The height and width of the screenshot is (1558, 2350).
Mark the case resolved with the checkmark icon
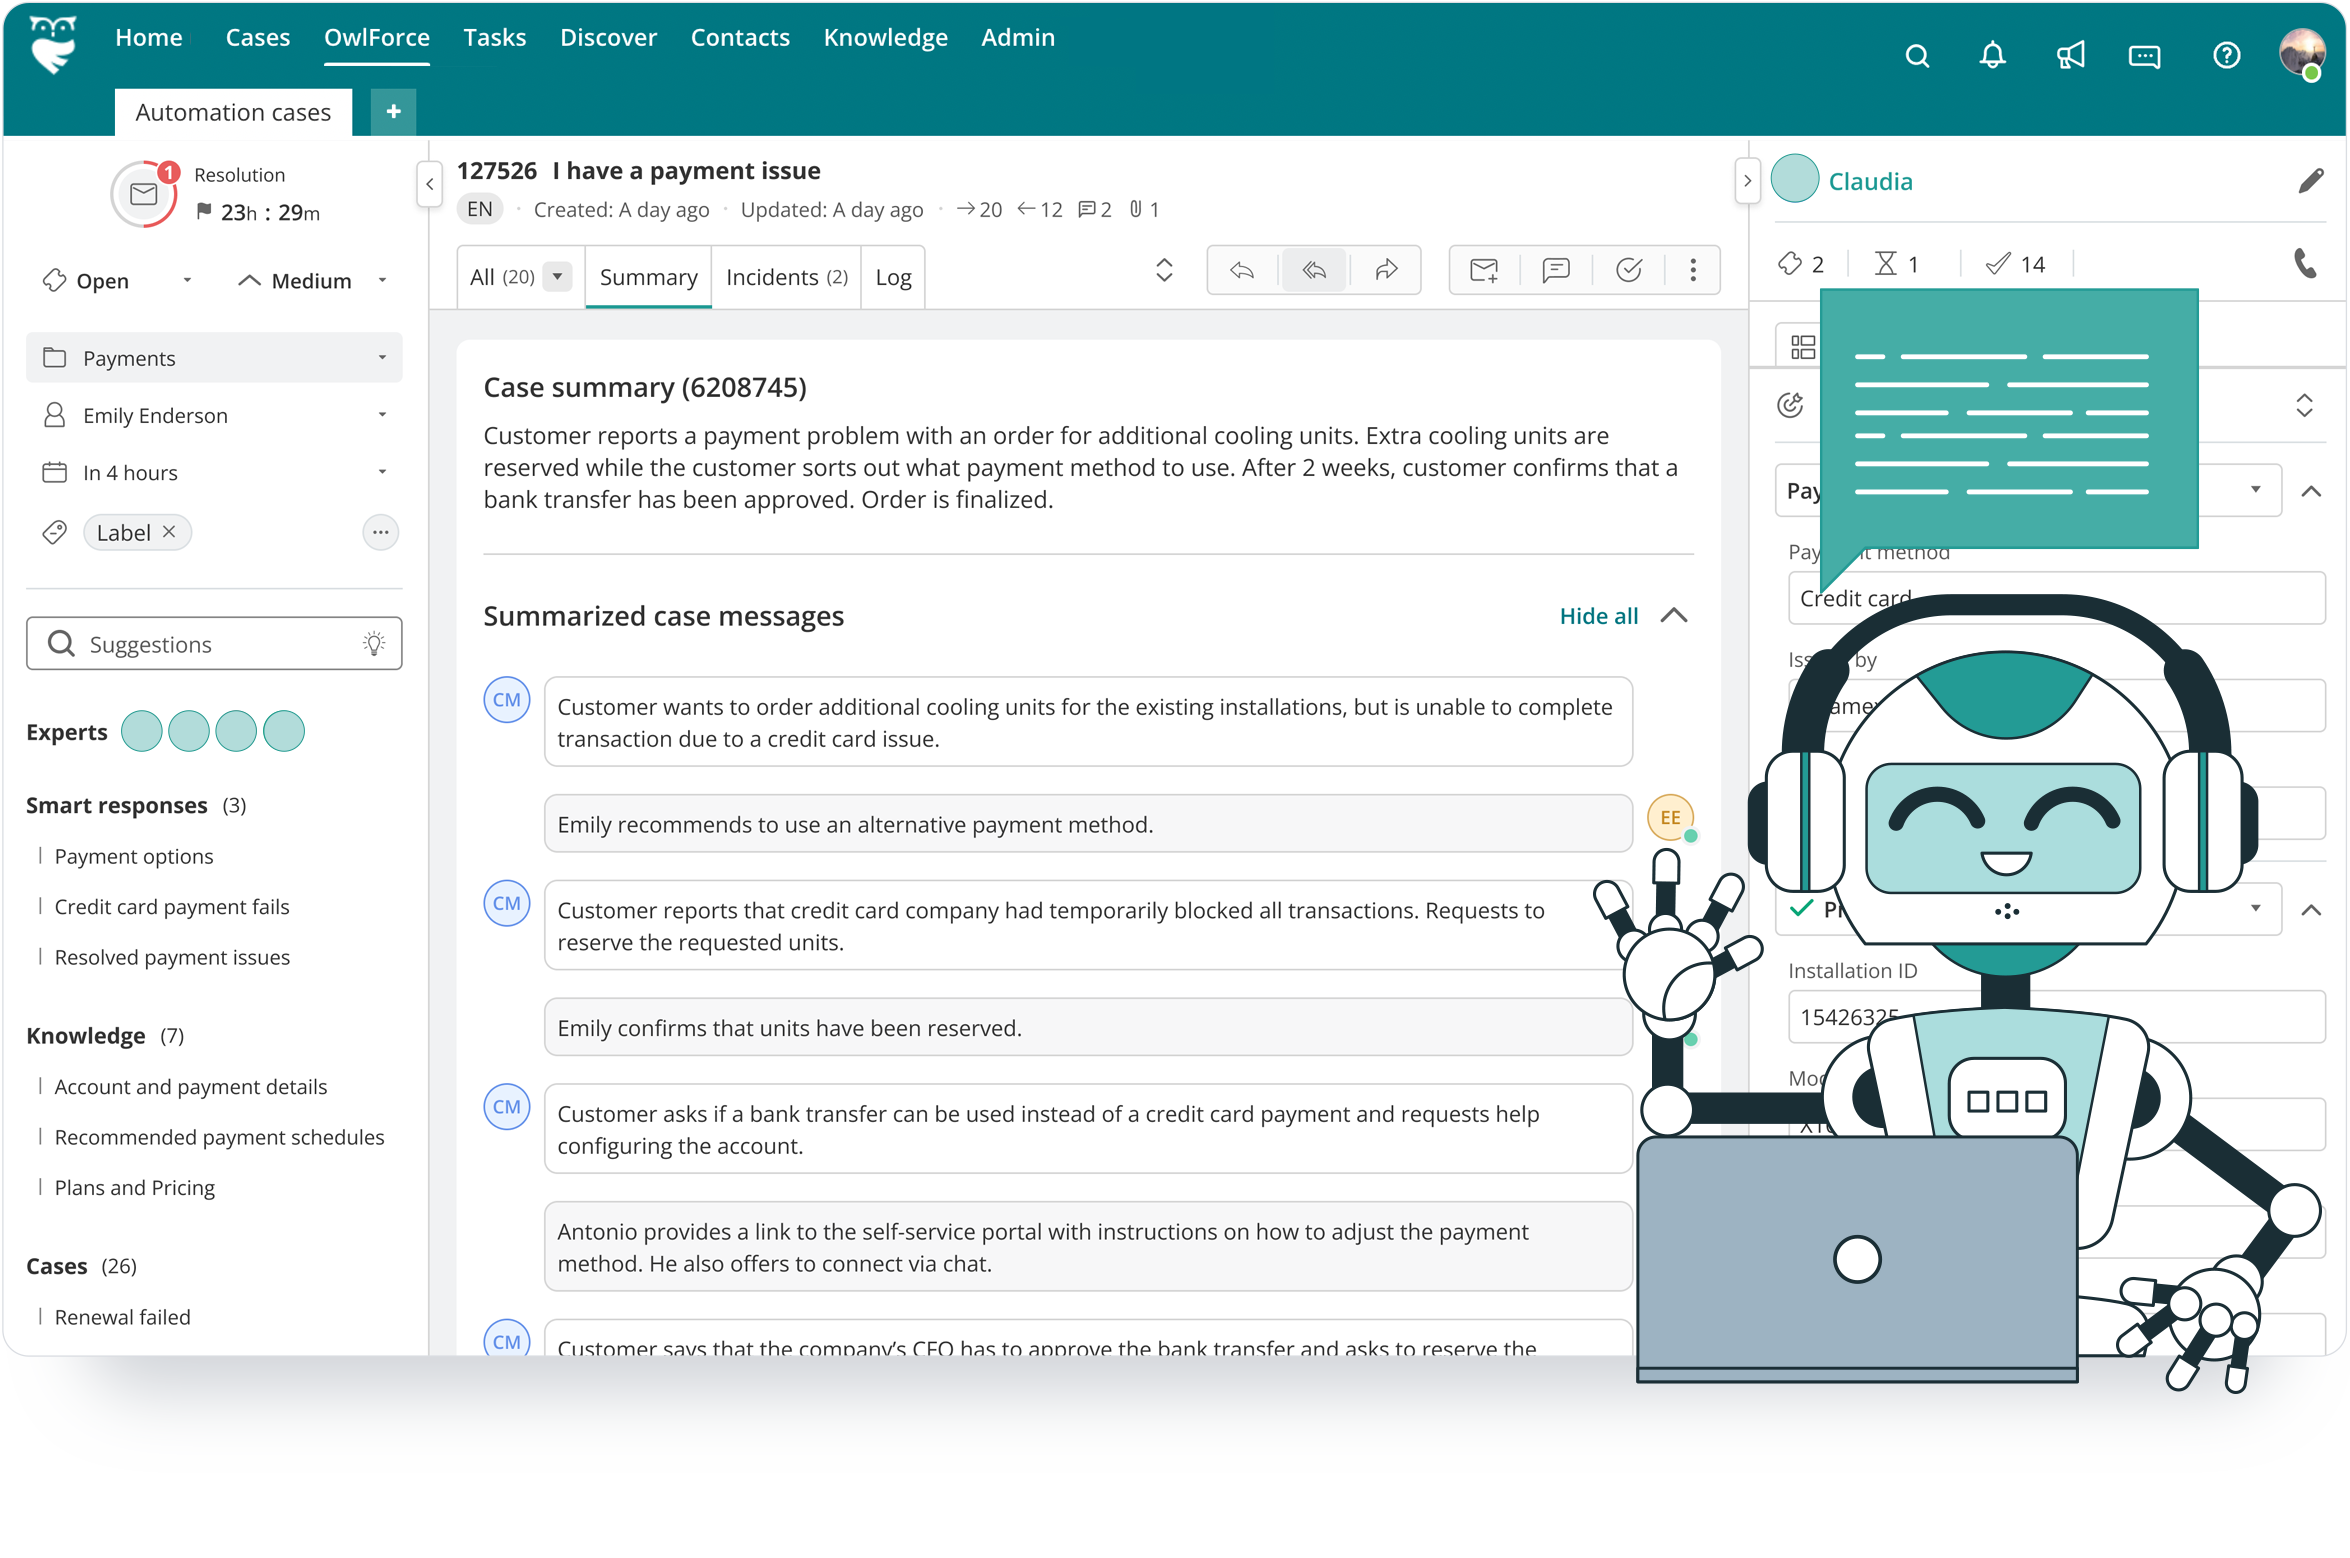pyautogui.click(x=1629, y=270)
